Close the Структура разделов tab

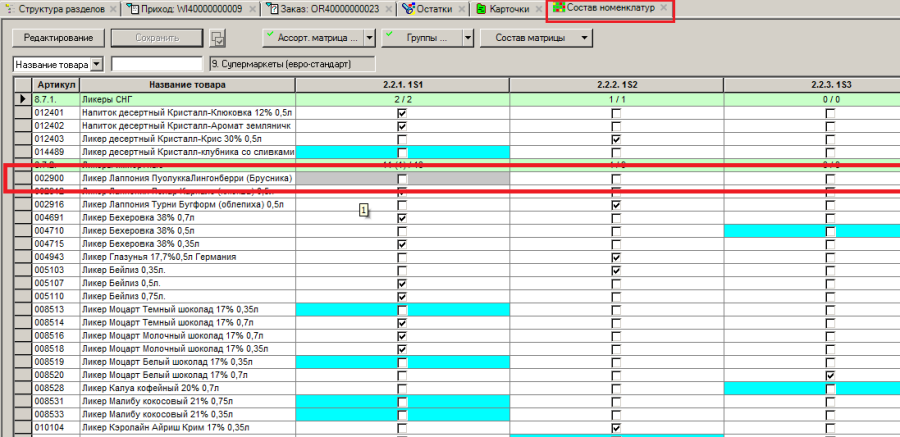pos(112,9)
